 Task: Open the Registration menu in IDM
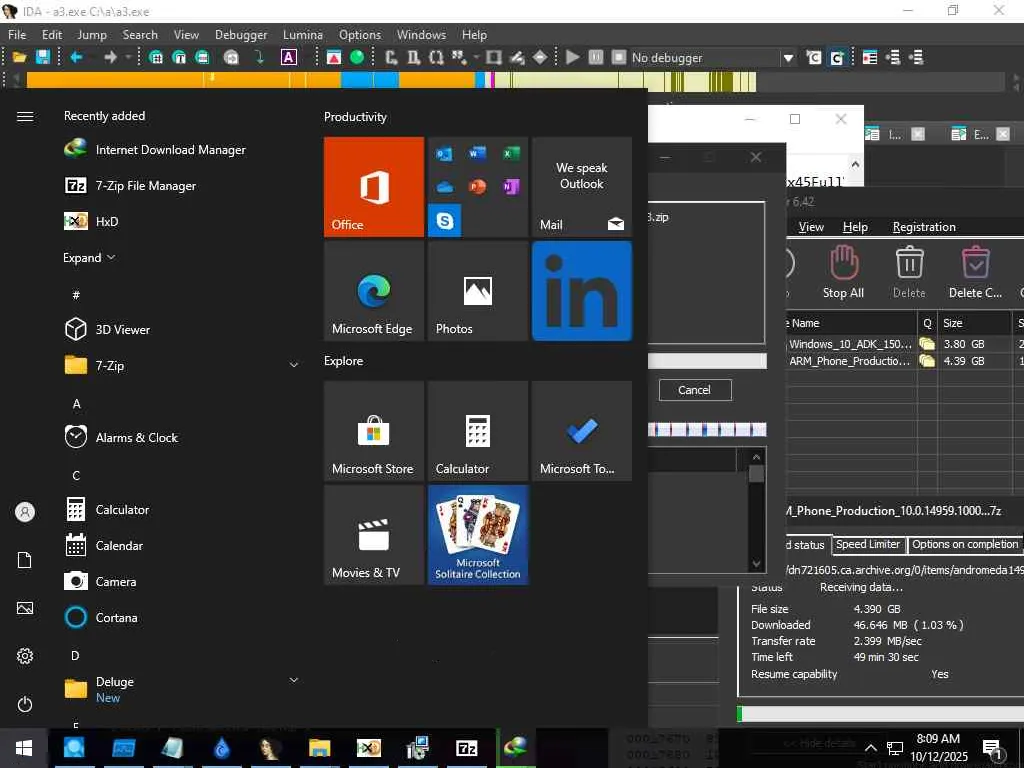pyautogui.click(x=924, y=227)
